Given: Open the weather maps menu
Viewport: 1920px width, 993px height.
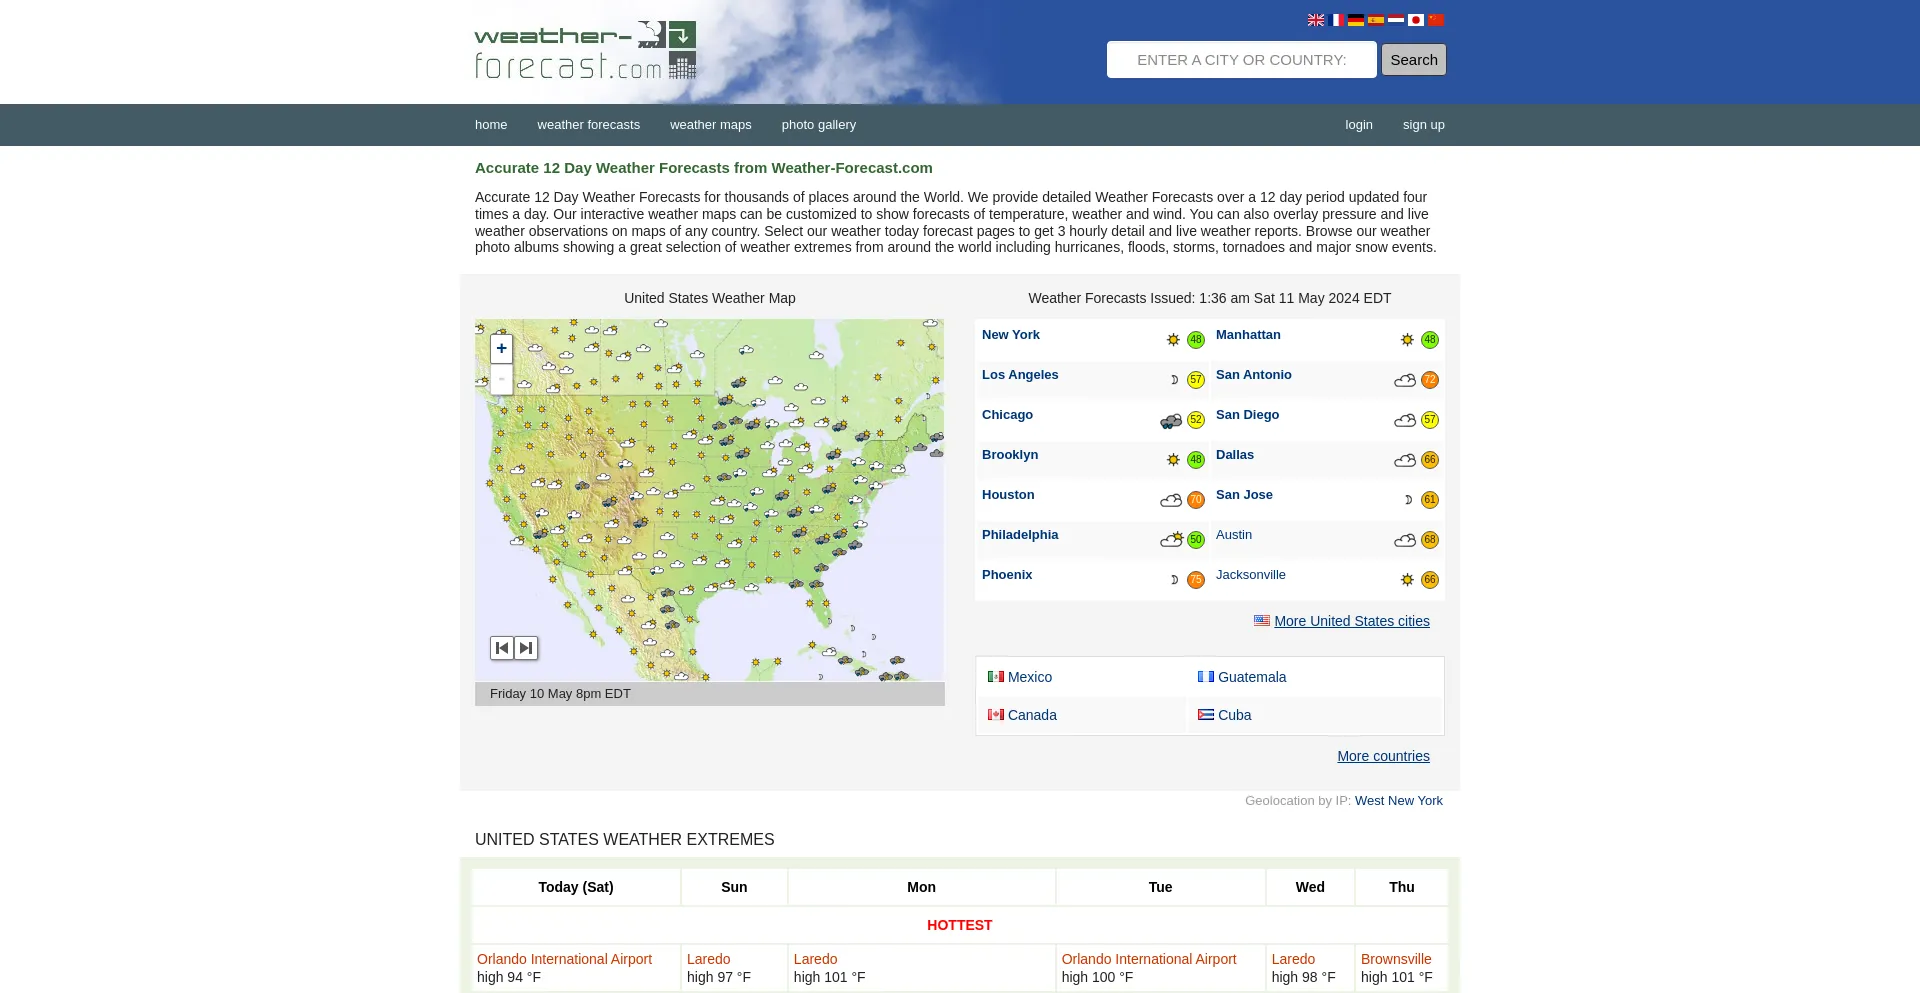Looking at the screenshot, I should pos(710,125).
